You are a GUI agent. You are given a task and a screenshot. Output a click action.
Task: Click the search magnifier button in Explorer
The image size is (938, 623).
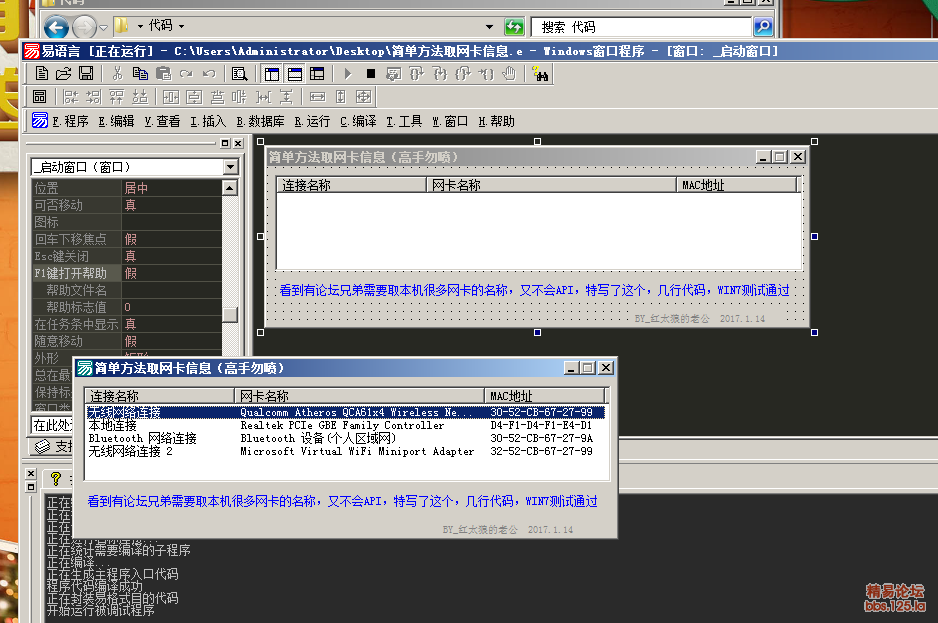[763, 26]
